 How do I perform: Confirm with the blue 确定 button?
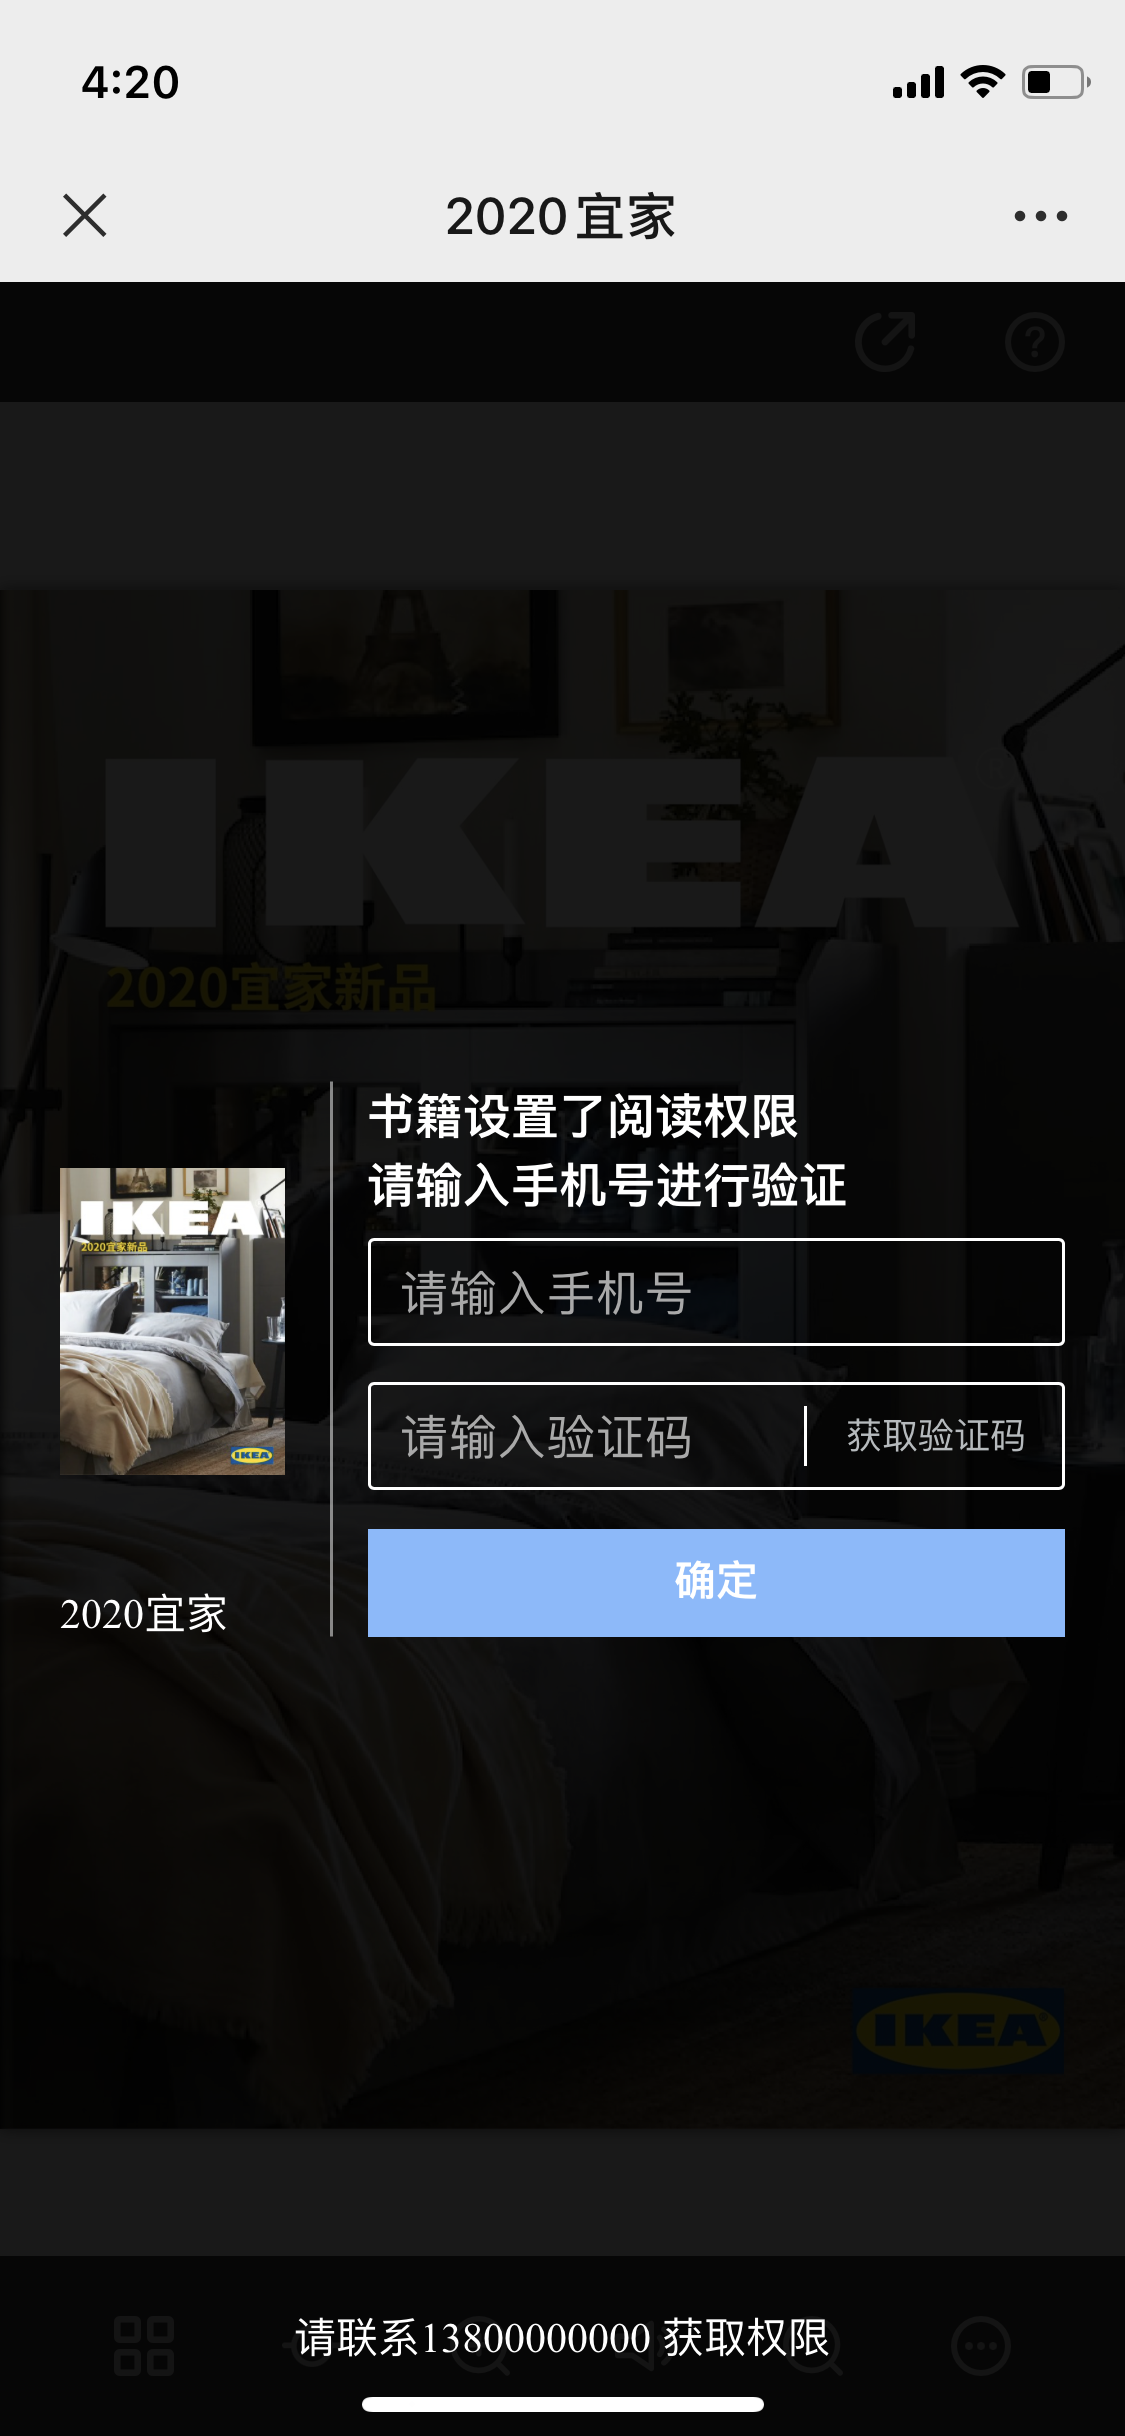point(716,1582)
